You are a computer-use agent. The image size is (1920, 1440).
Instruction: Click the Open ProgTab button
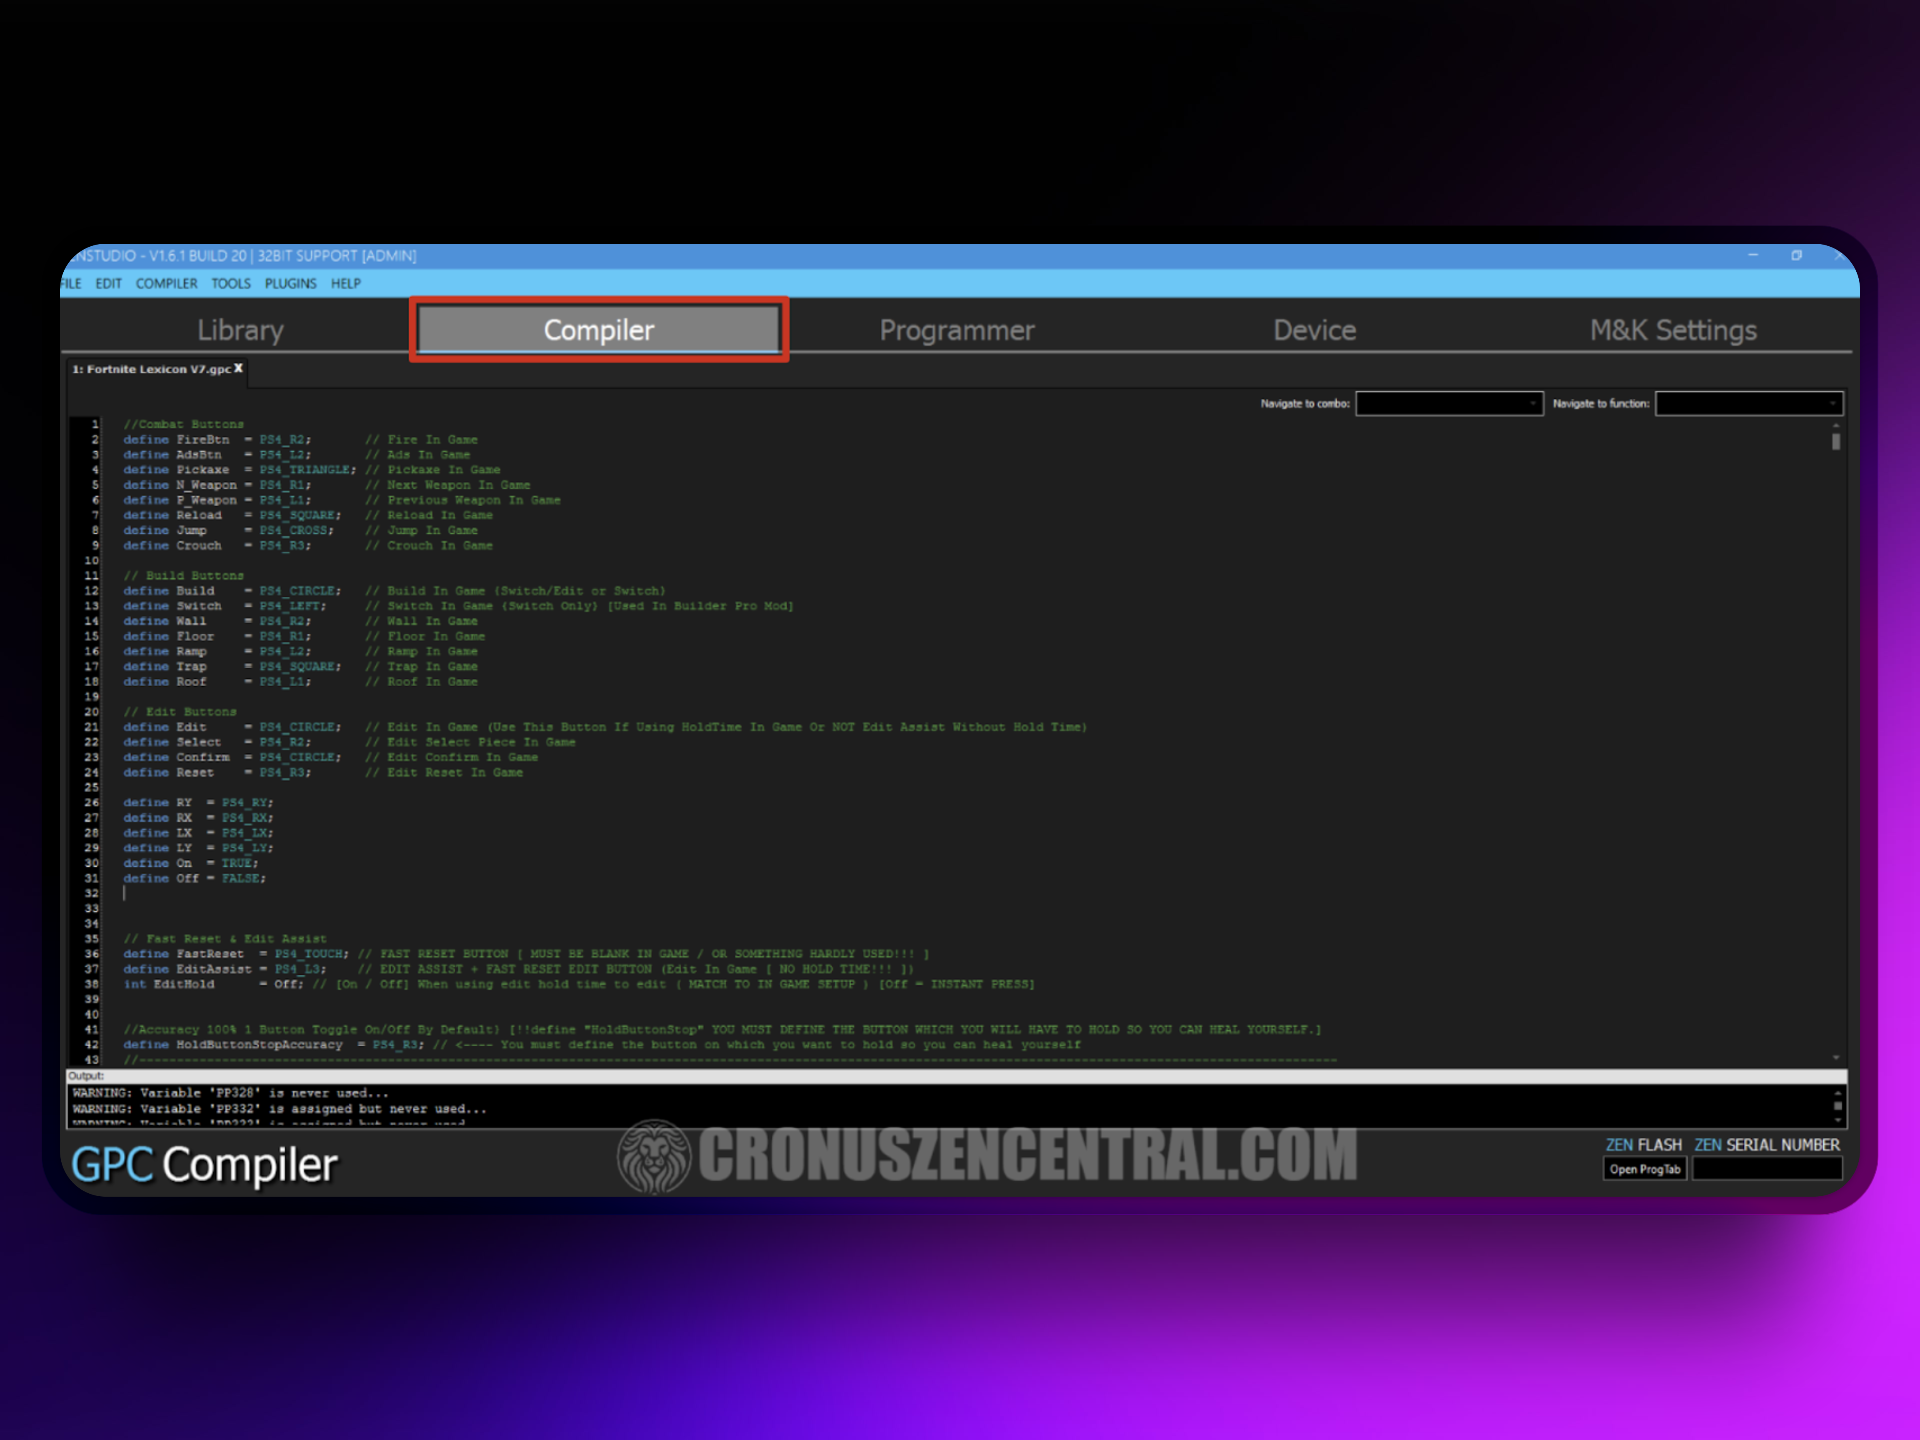1644,1169
